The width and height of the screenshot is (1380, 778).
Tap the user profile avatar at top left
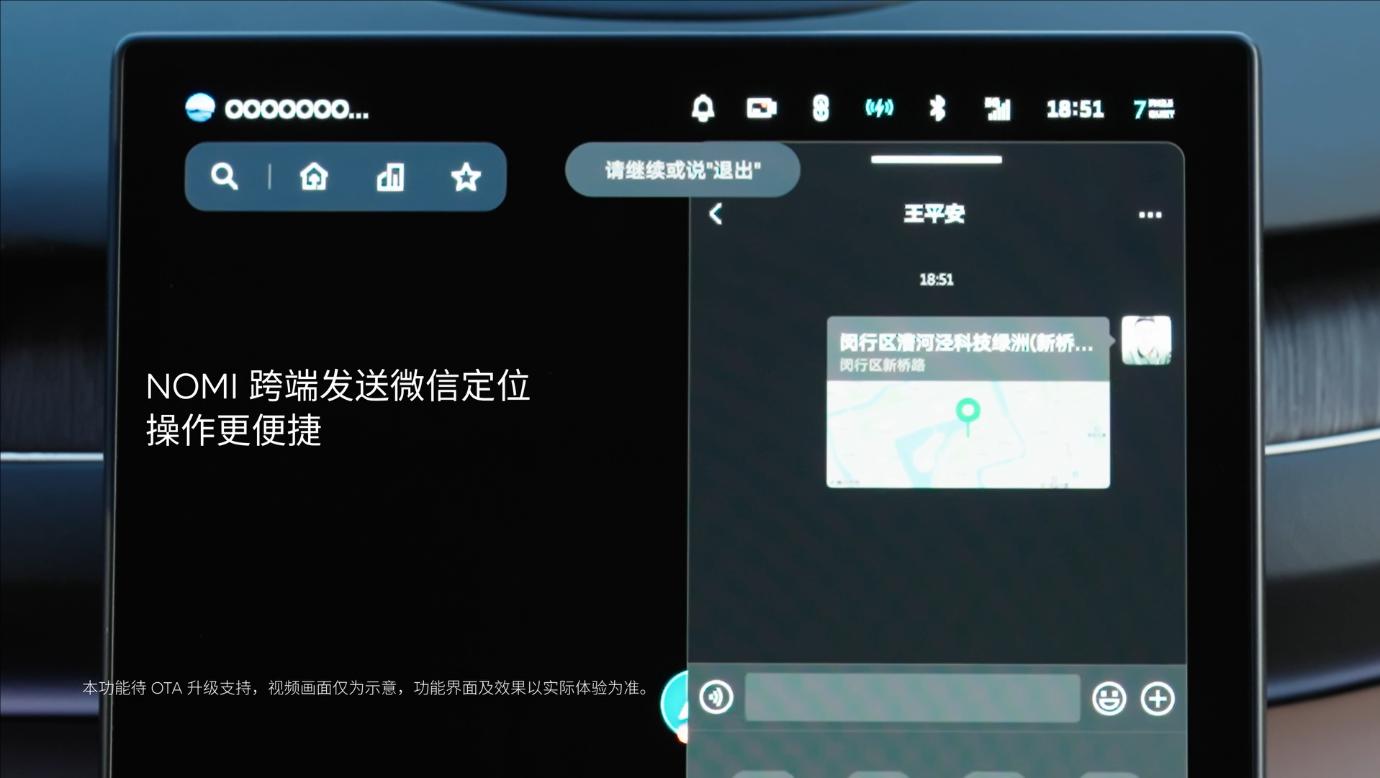coord(200,108)
